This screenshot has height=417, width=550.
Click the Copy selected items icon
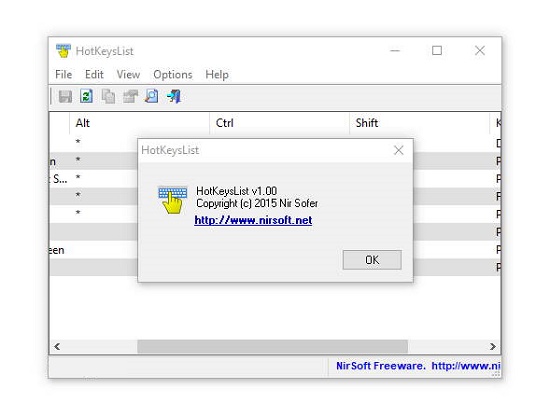click(108, 96)
